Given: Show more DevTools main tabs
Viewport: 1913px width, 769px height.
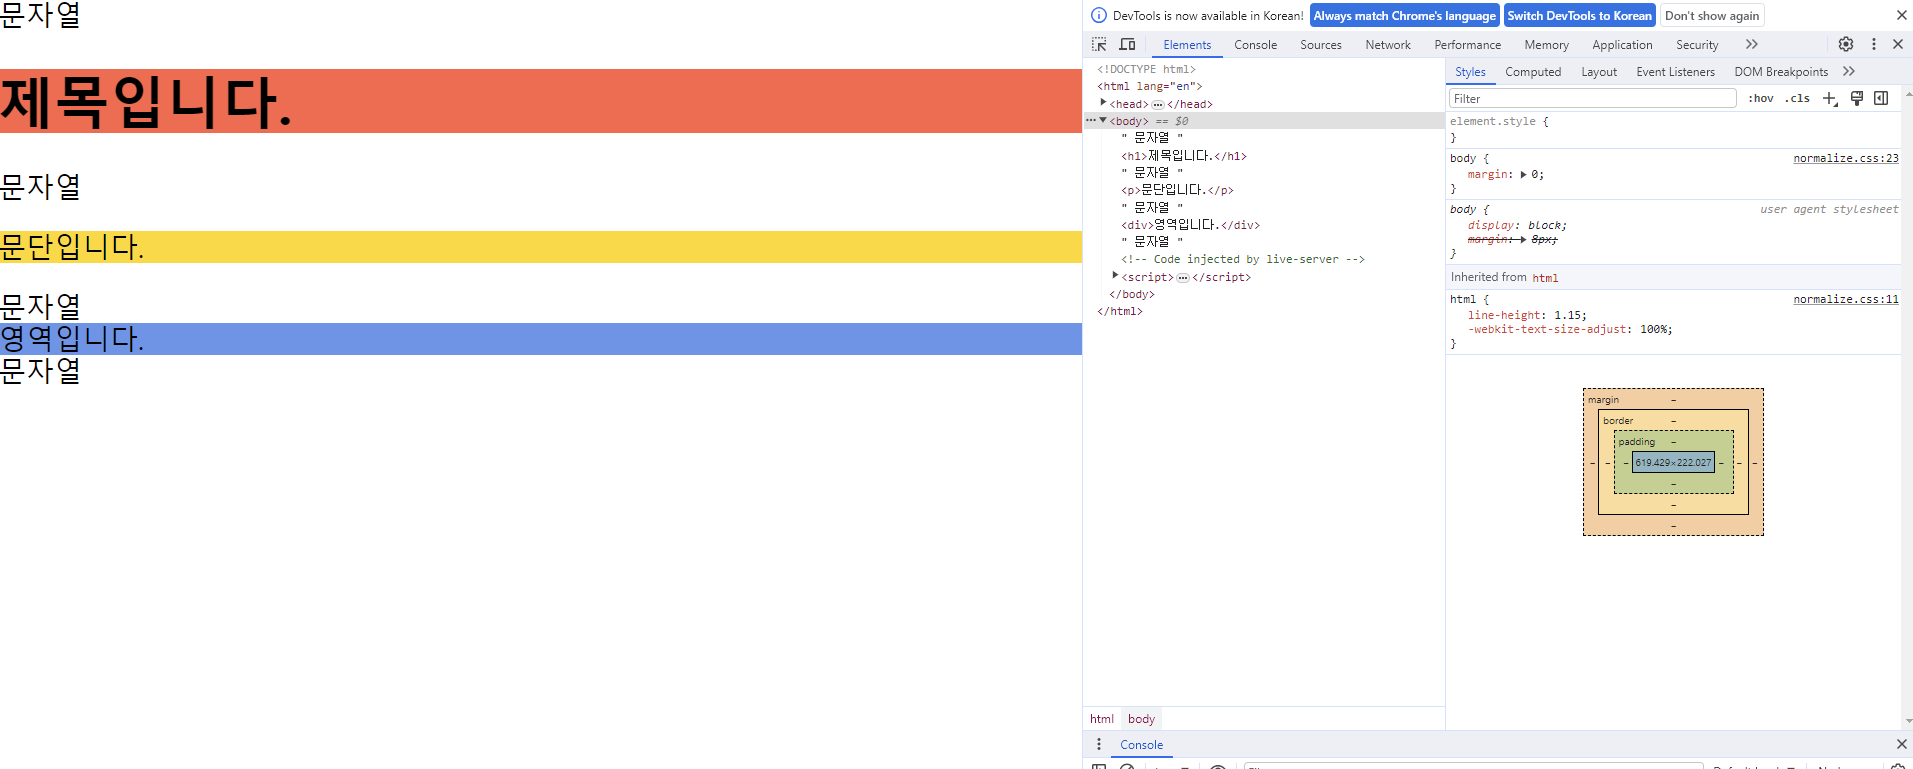Looking at the screenshot, I should click(1752, 44).
